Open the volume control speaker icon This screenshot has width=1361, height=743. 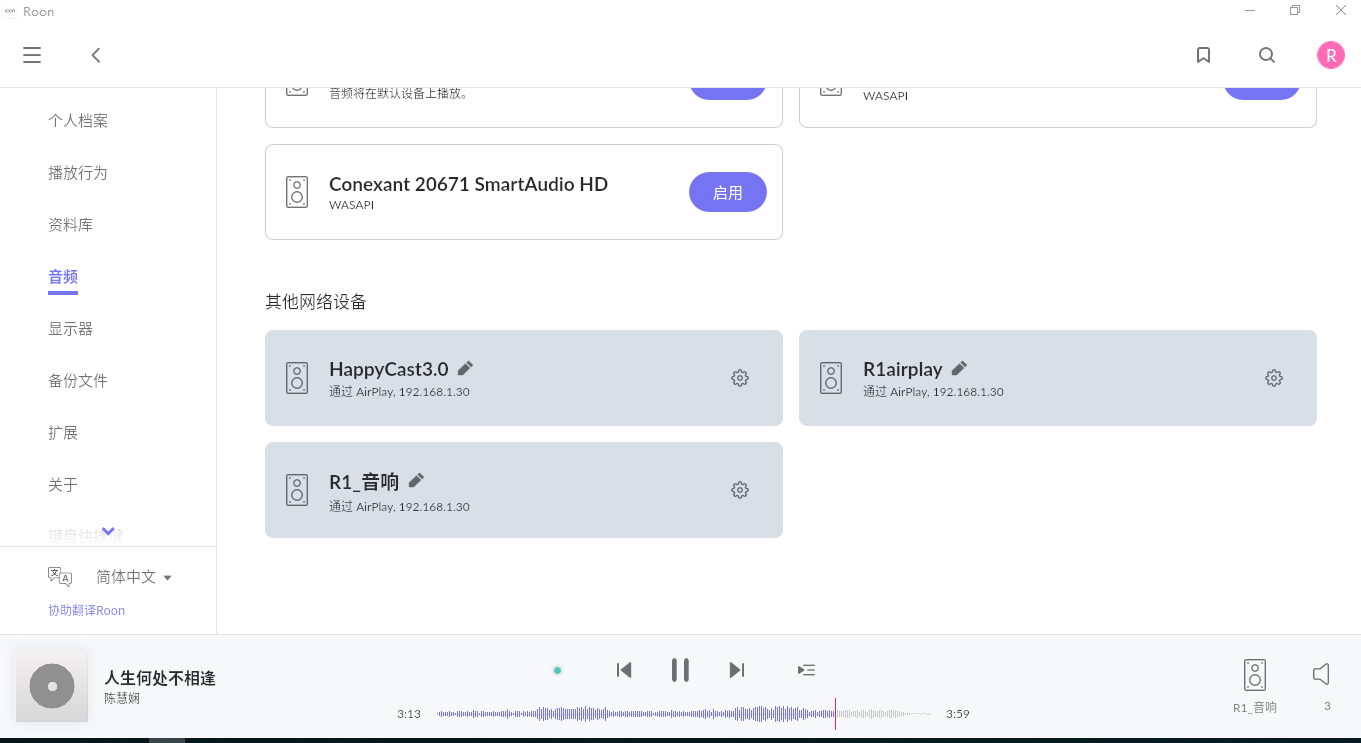point(1322,674)
